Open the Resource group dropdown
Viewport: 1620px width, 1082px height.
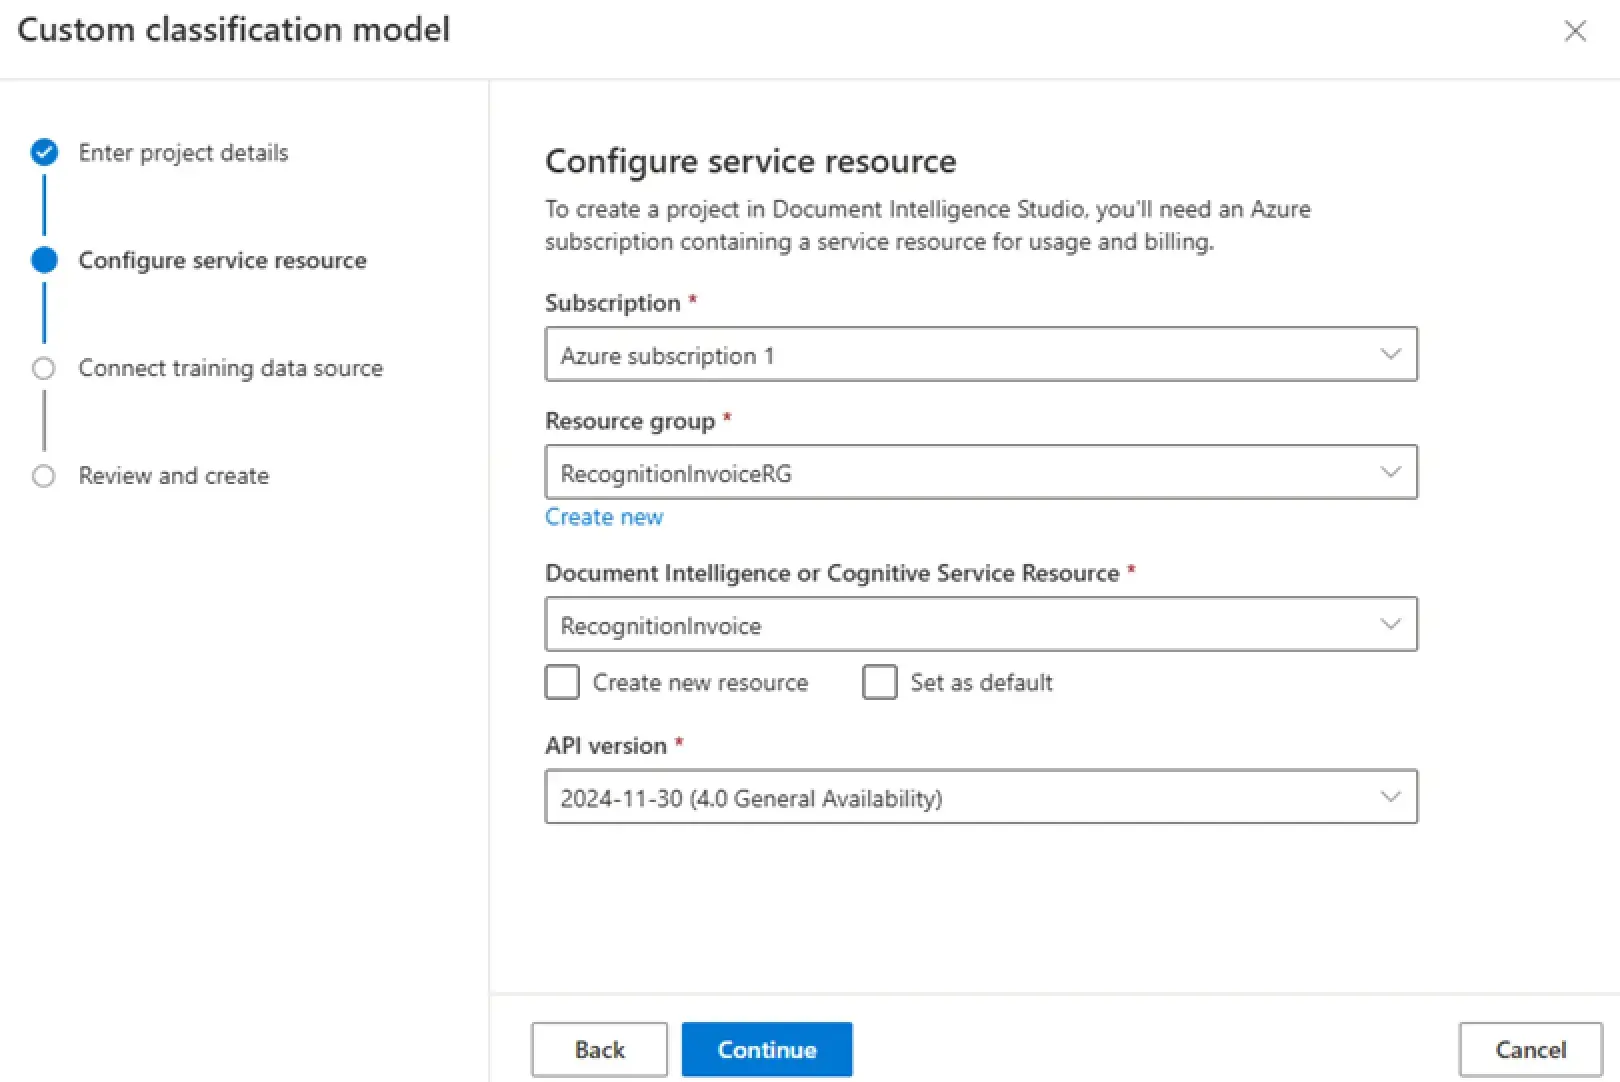point(981,472)
